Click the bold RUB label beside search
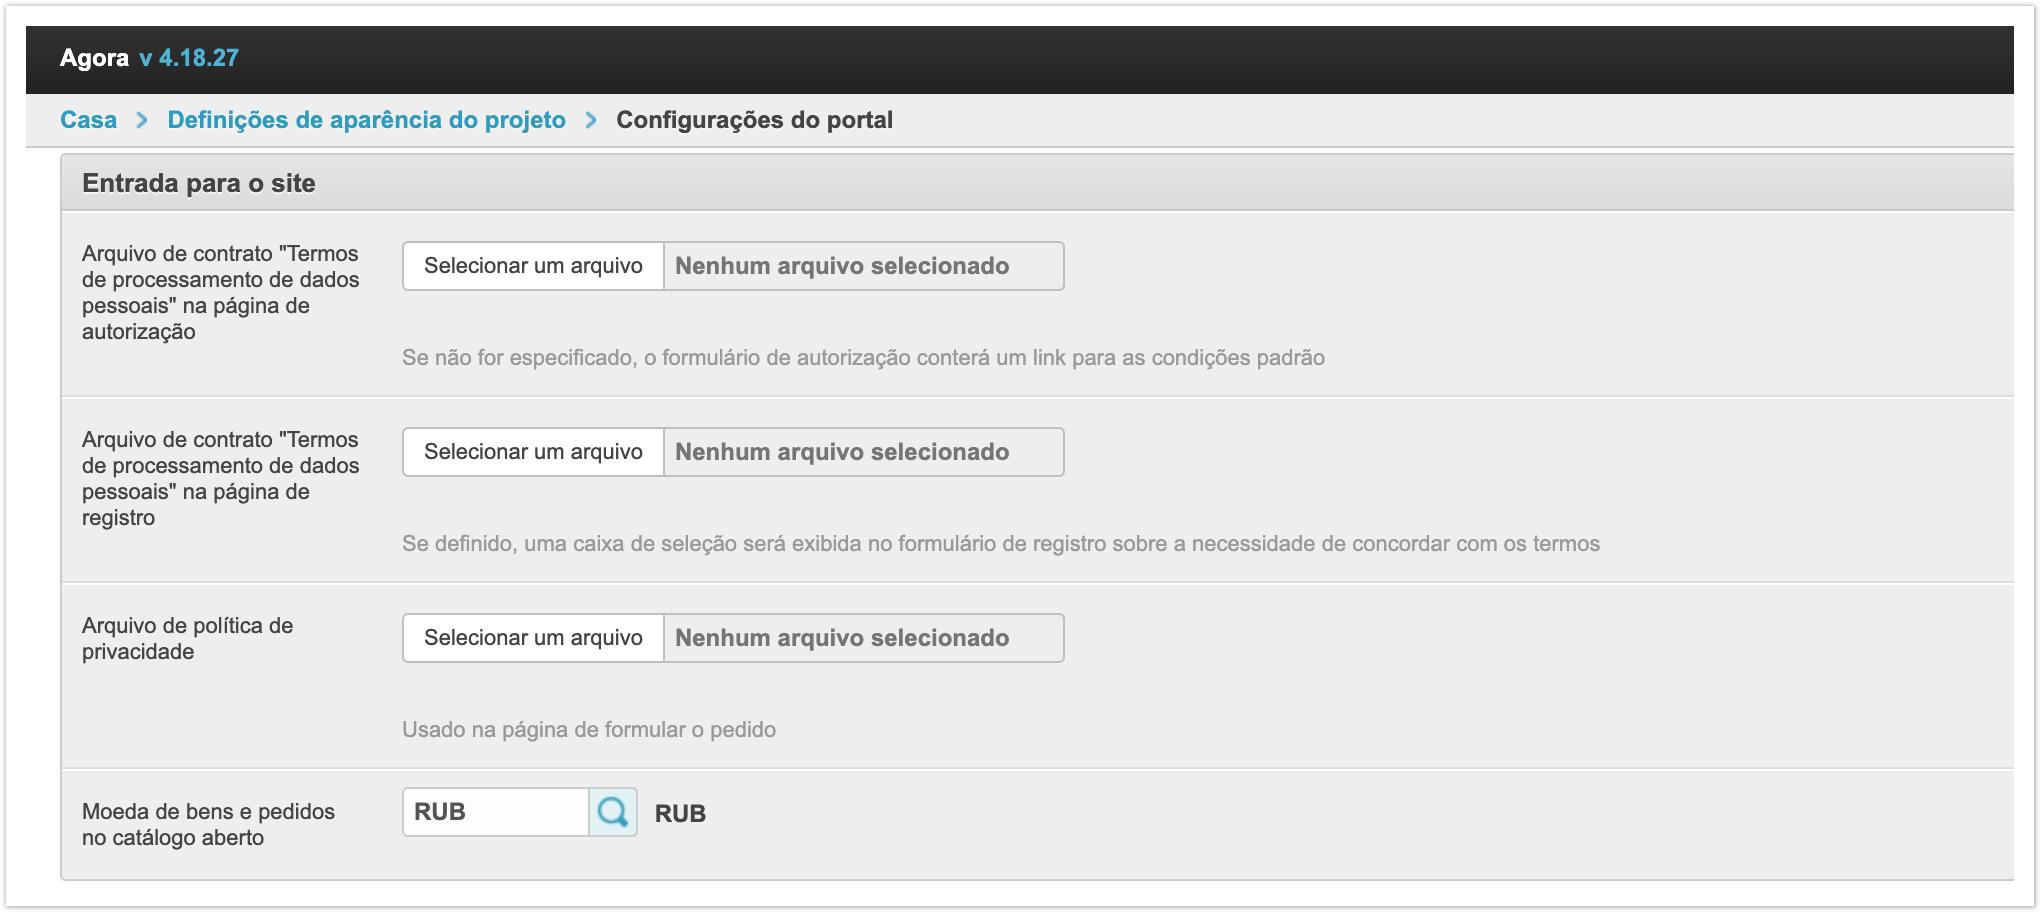This screenshot has height=912, width=2040. coord(680,814)
